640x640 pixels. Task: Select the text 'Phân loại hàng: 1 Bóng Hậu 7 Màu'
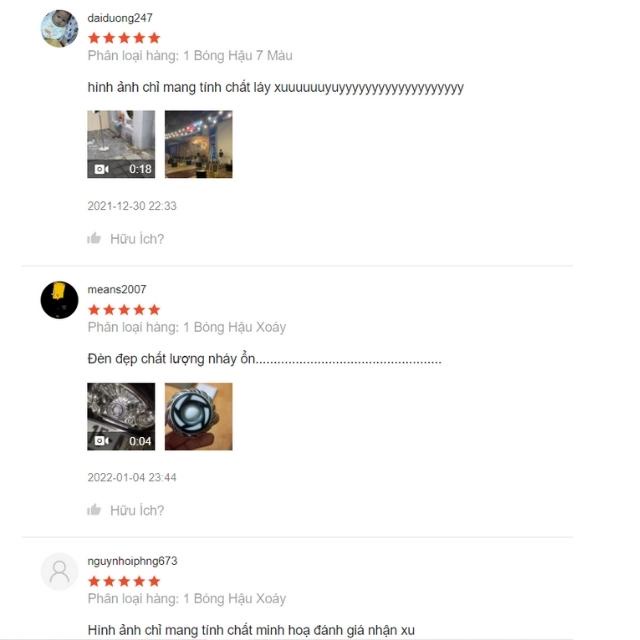tap(190, 56)
